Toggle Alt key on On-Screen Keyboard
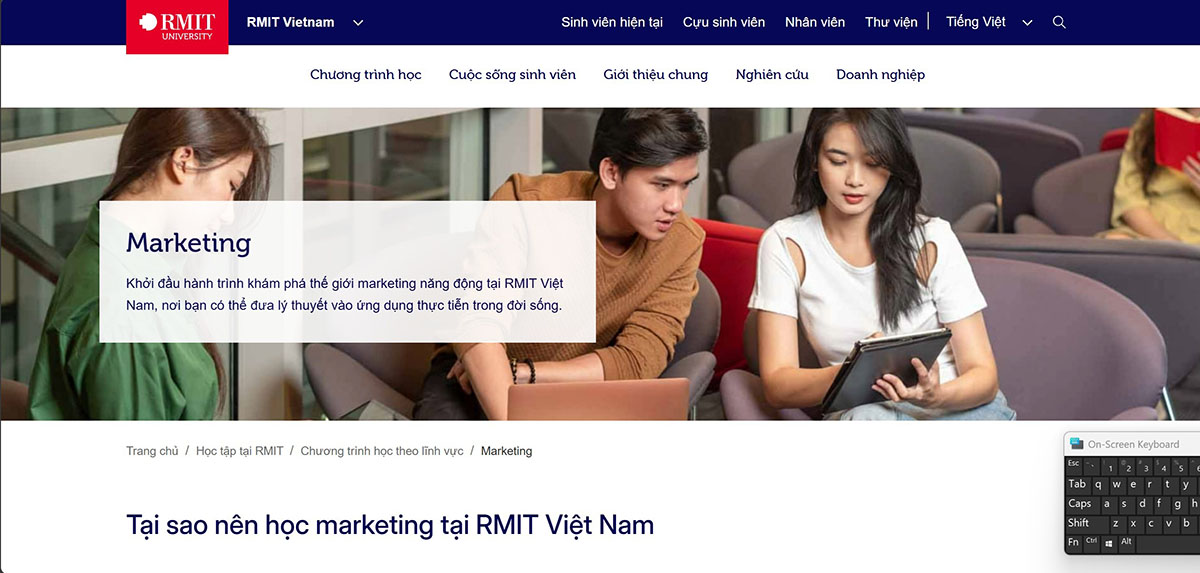 1127,544
